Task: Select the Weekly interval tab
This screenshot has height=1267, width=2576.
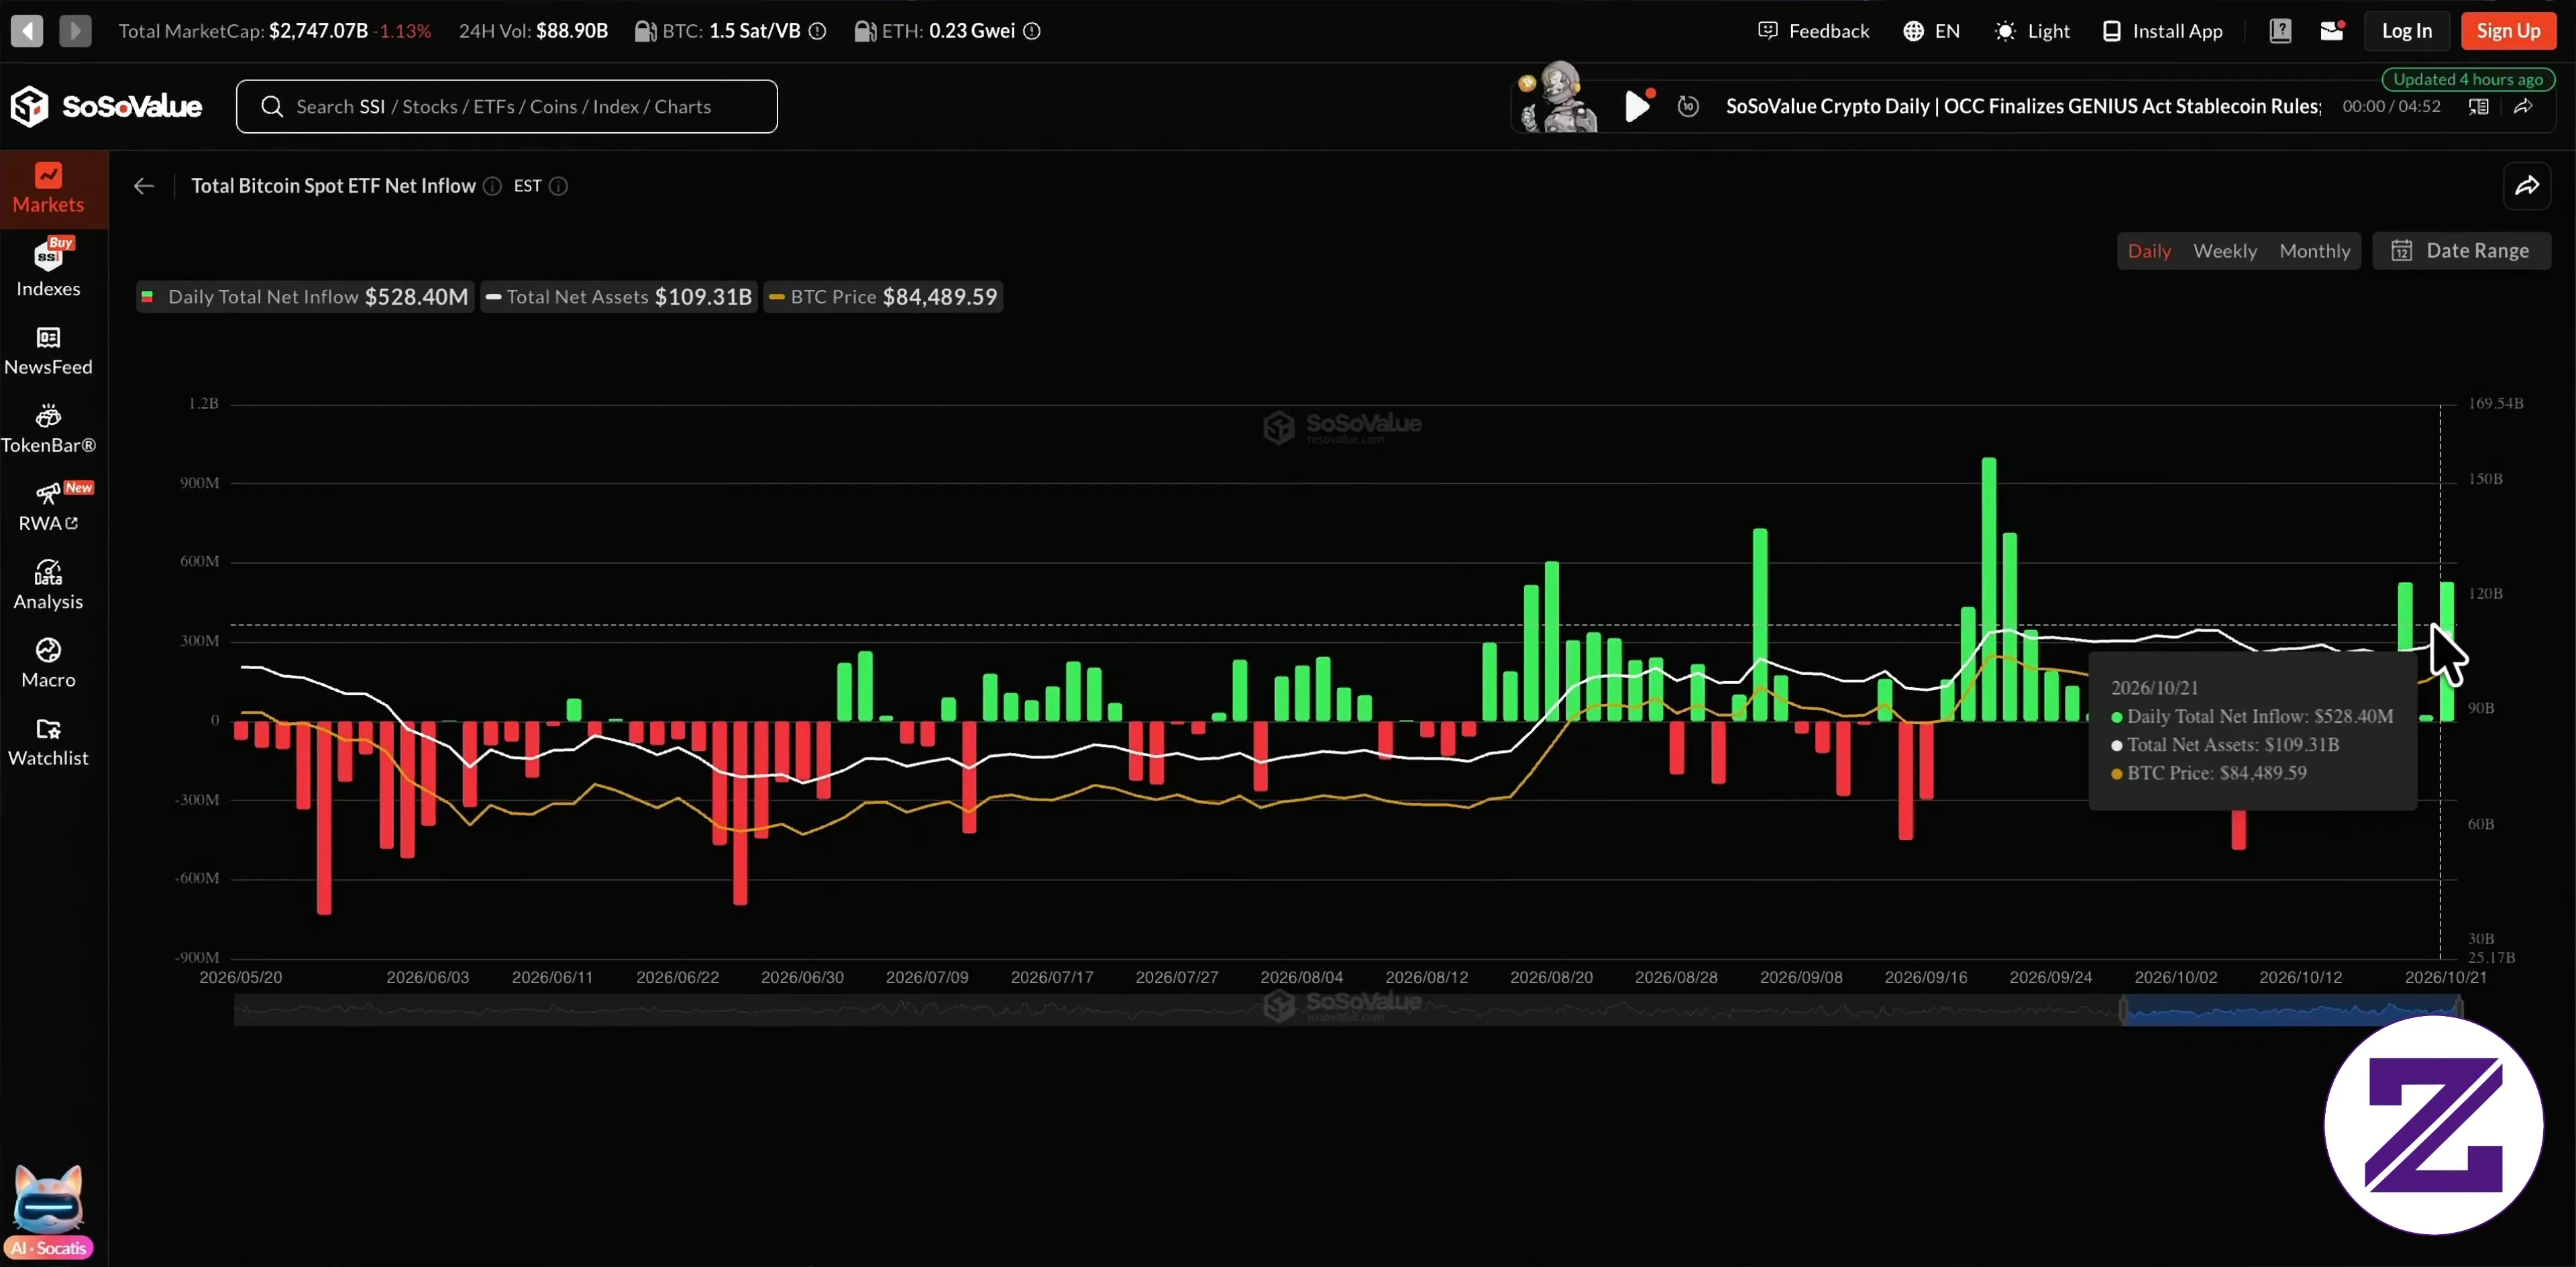Action: (2225, 251)
